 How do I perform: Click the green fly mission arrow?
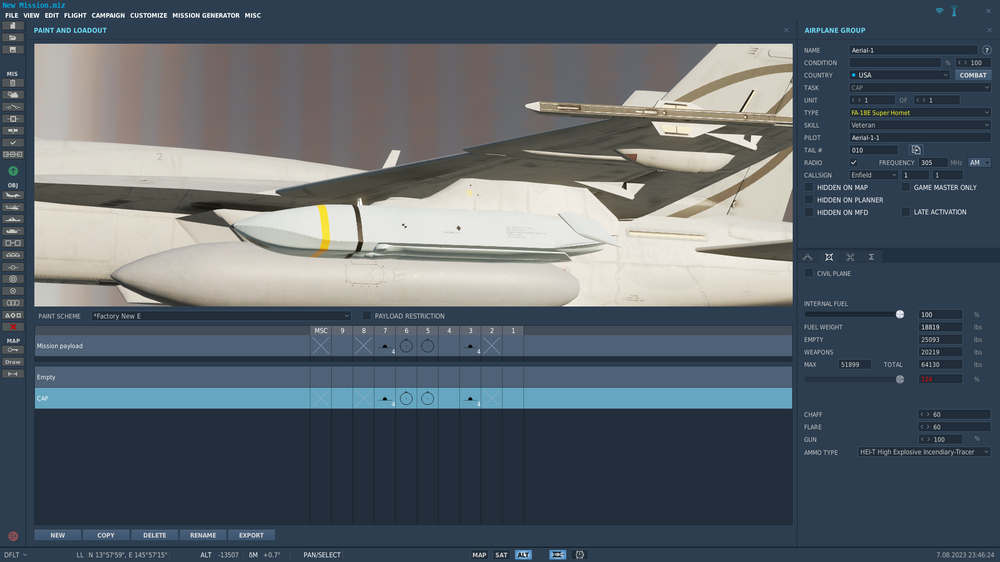click(13, 171)
